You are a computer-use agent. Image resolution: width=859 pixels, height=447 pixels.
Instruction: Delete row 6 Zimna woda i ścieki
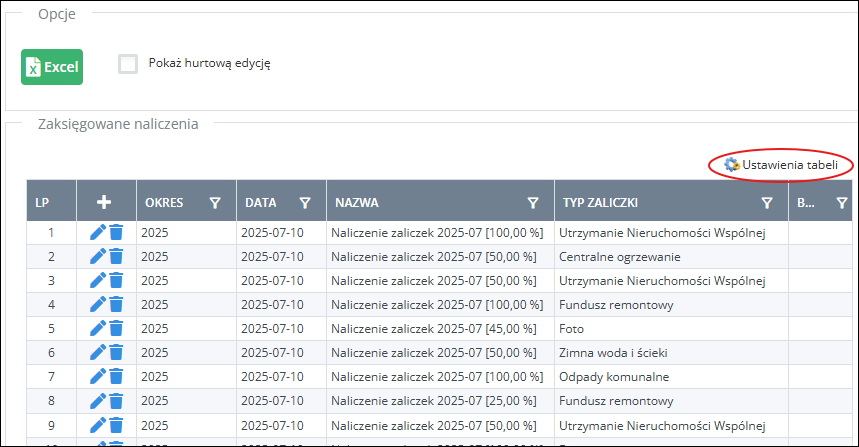116,352
